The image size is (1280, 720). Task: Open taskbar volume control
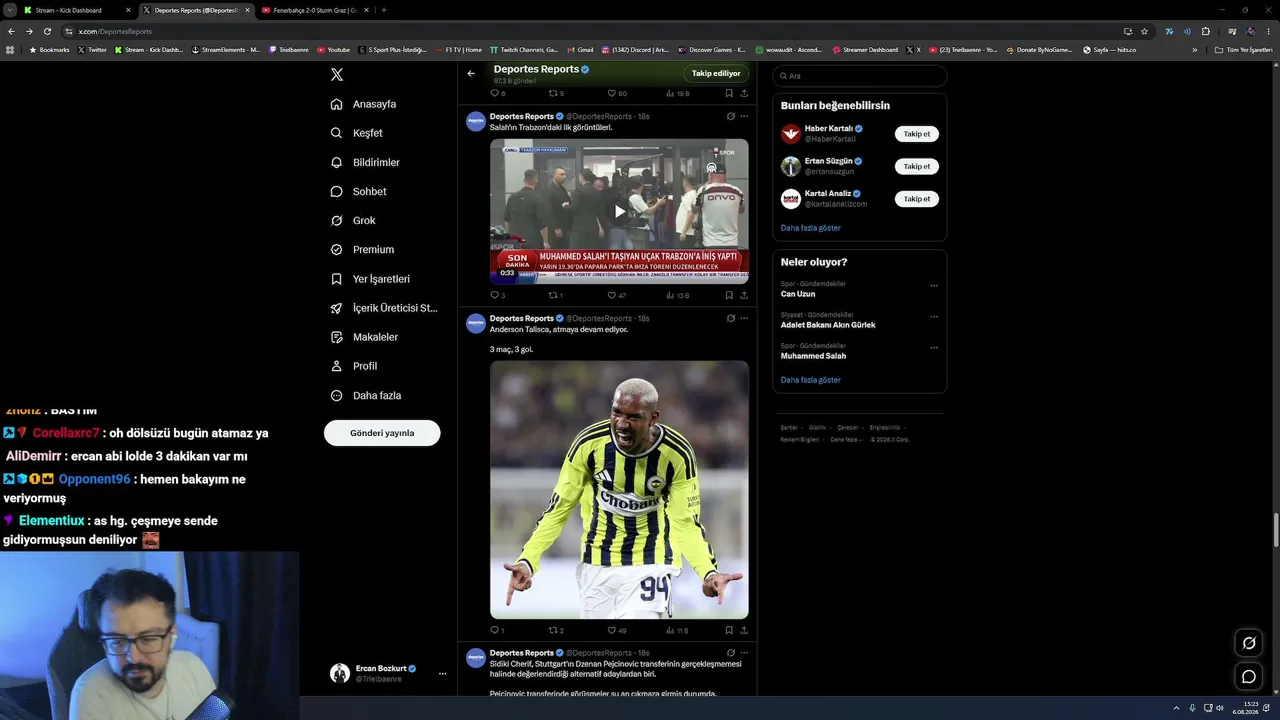pyautogui.click(x=1219, y=708)
